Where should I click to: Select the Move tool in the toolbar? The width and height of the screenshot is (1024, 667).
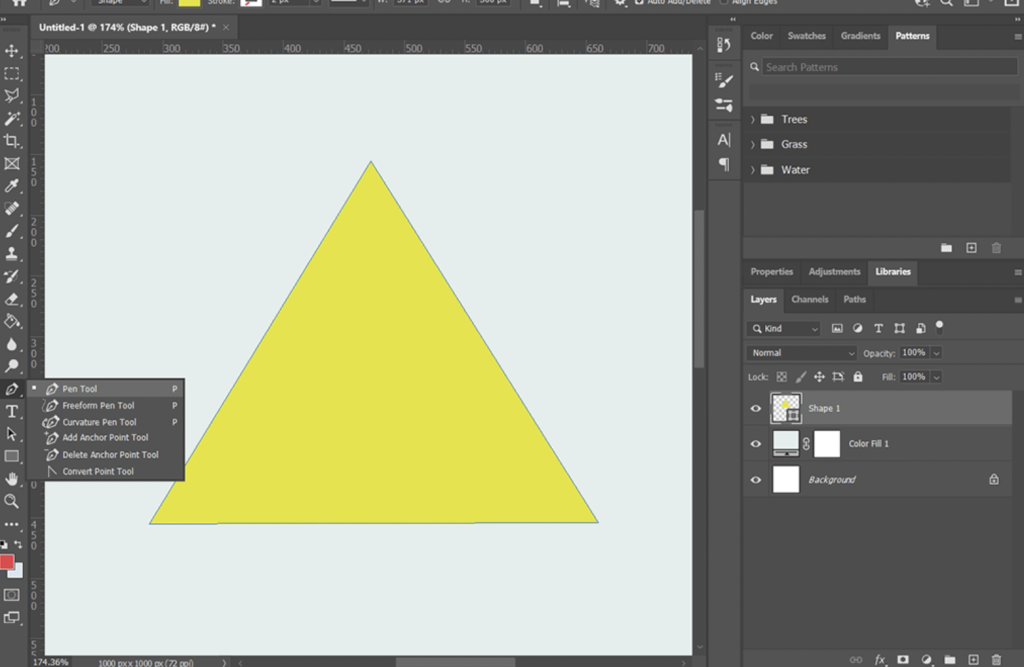click(x=12, y=51)
